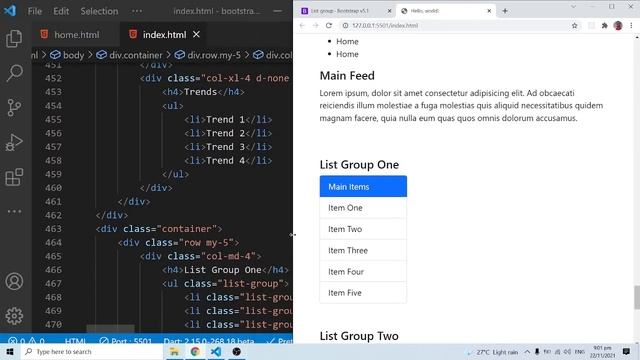
Task: Click the Item Two list entry
Action: click(363, 229)
